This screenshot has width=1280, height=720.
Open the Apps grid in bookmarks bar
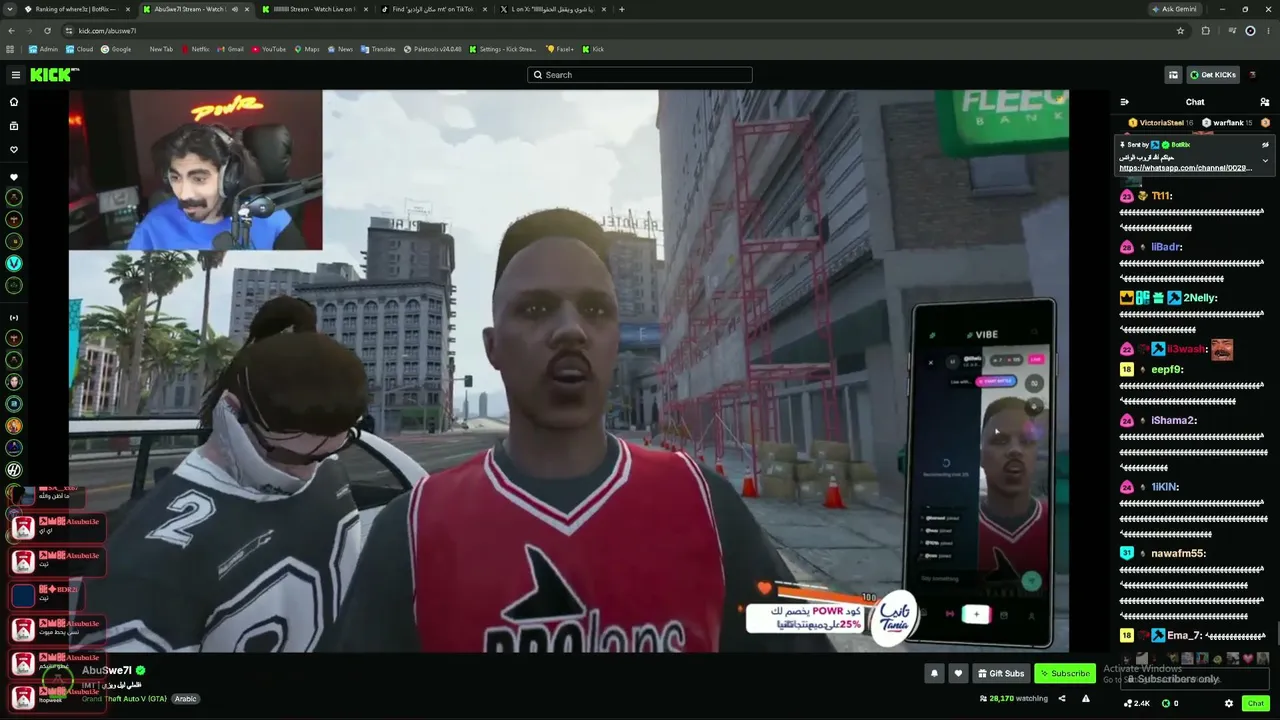10,49
